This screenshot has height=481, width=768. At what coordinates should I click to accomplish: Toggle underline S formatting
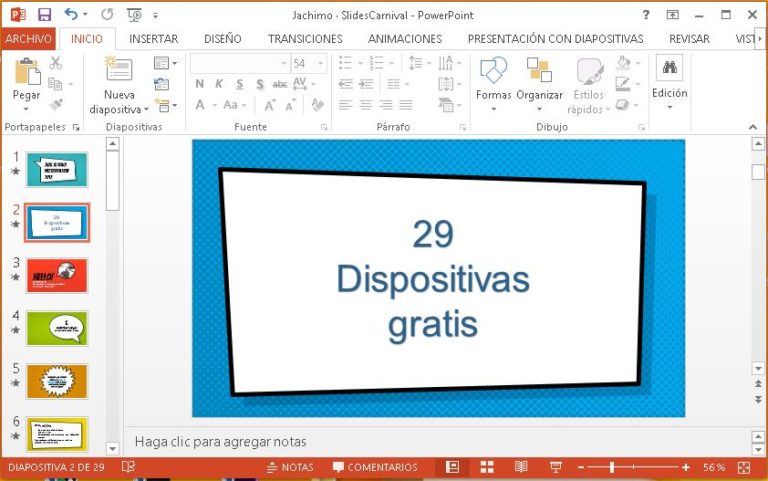click(240, 84)
